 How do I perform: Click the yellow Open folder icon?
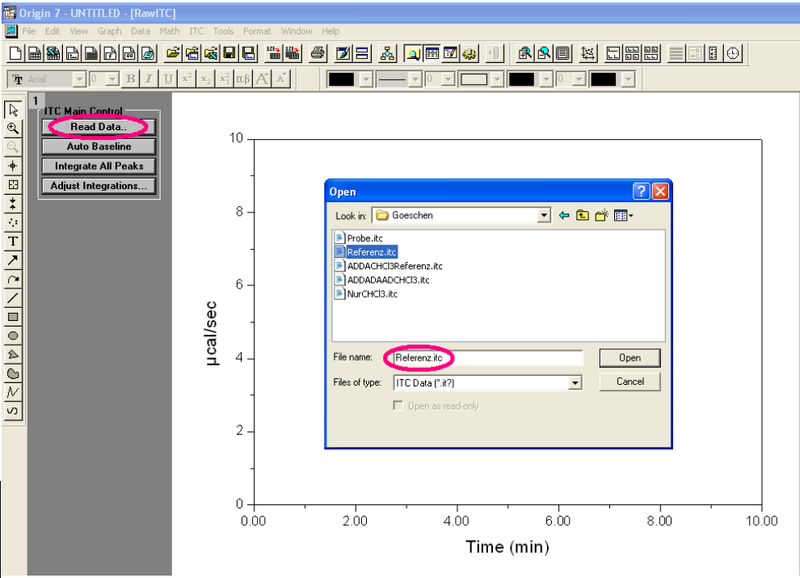pyautogui.click(x=173, y=53)
